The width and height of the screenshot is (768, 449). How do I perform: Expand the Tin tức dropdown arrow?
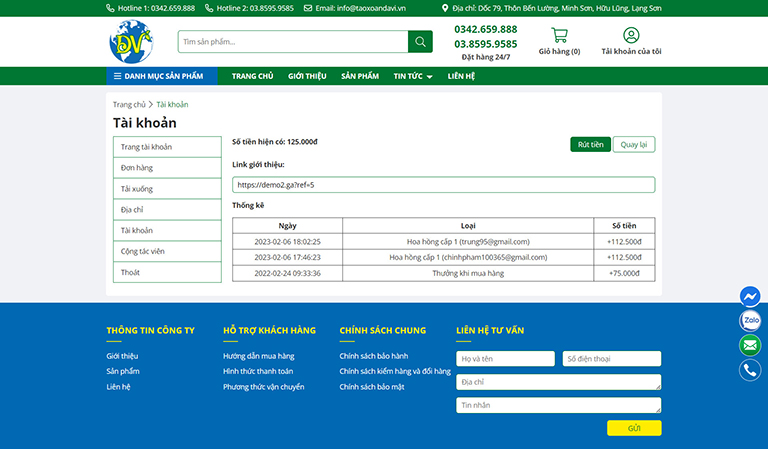coord(430,77)
